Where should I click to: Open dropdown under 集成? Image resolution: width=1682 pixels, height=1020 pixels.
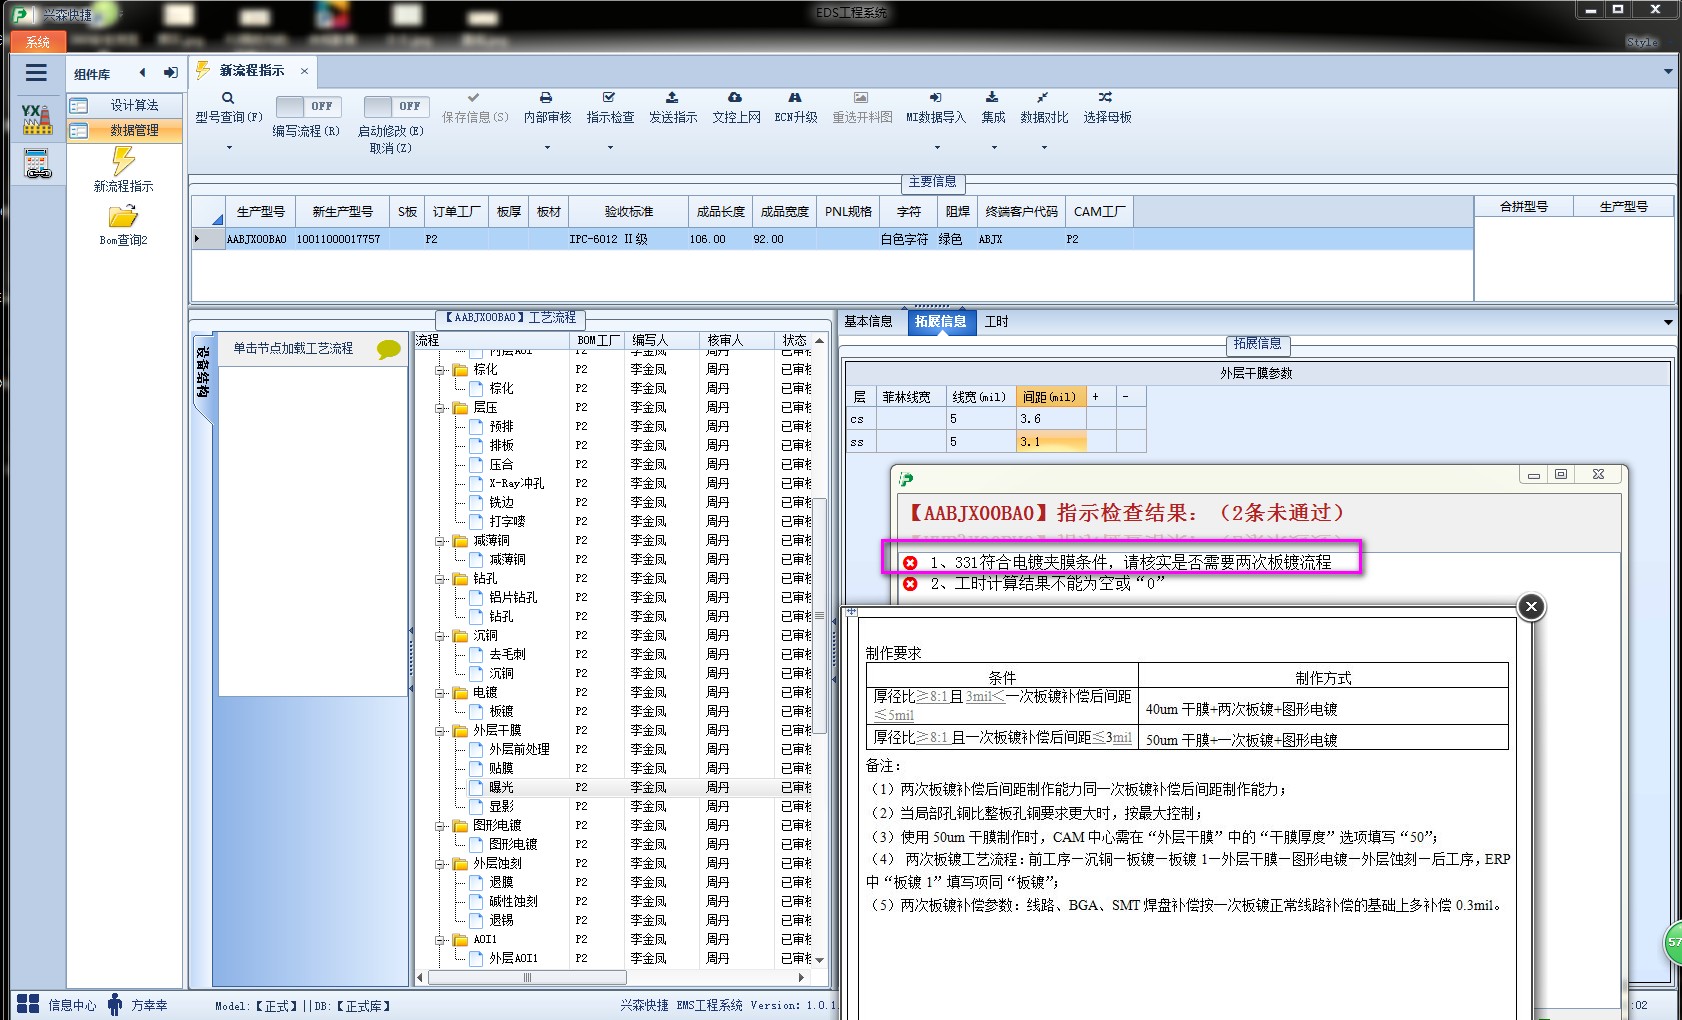(994, 148)
